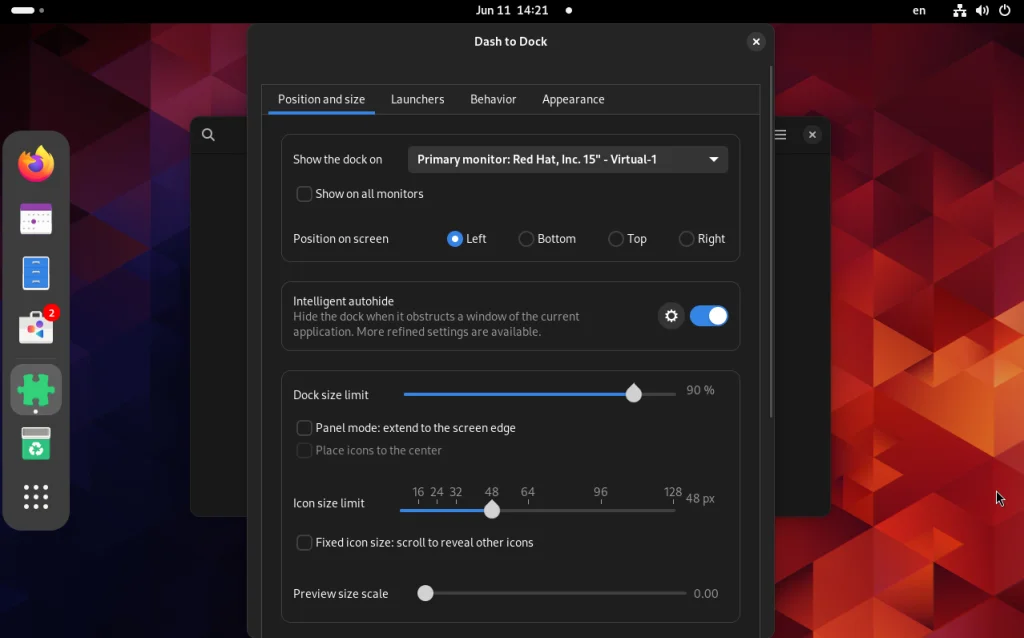The width and height of the screenshot is (1024, 638).
Task: Click the green Extensions puzzle icon
Action: point(36,388)
